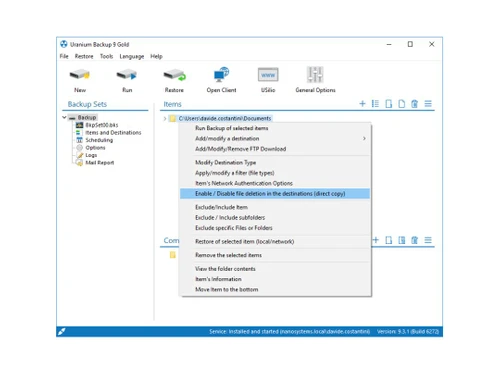
Task: Select Items and Destinations in the tree
Action: click(113, 132)
